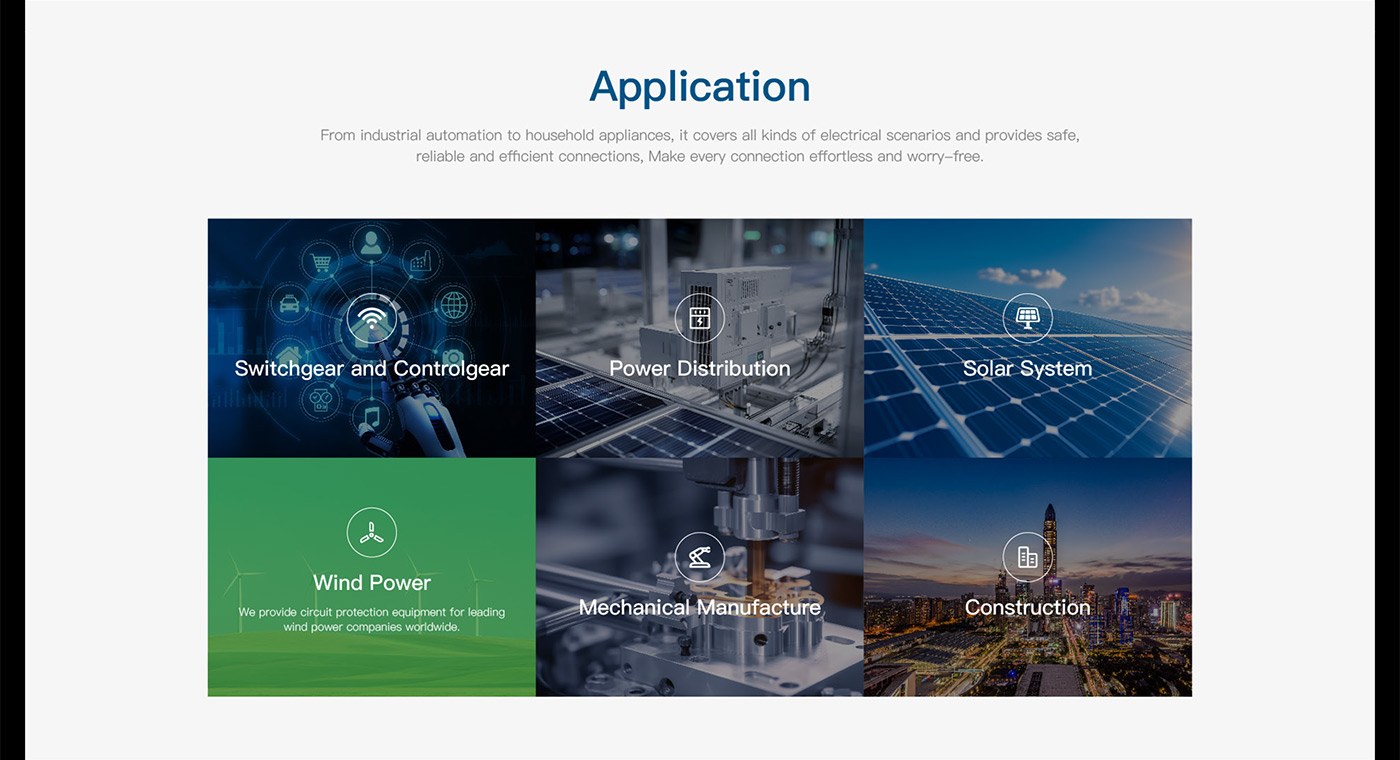Click the Wi-Fi icon above Switchgear and Controlgear
The height and width of the screenshot is (760, 1400).
tap(371, 319)
